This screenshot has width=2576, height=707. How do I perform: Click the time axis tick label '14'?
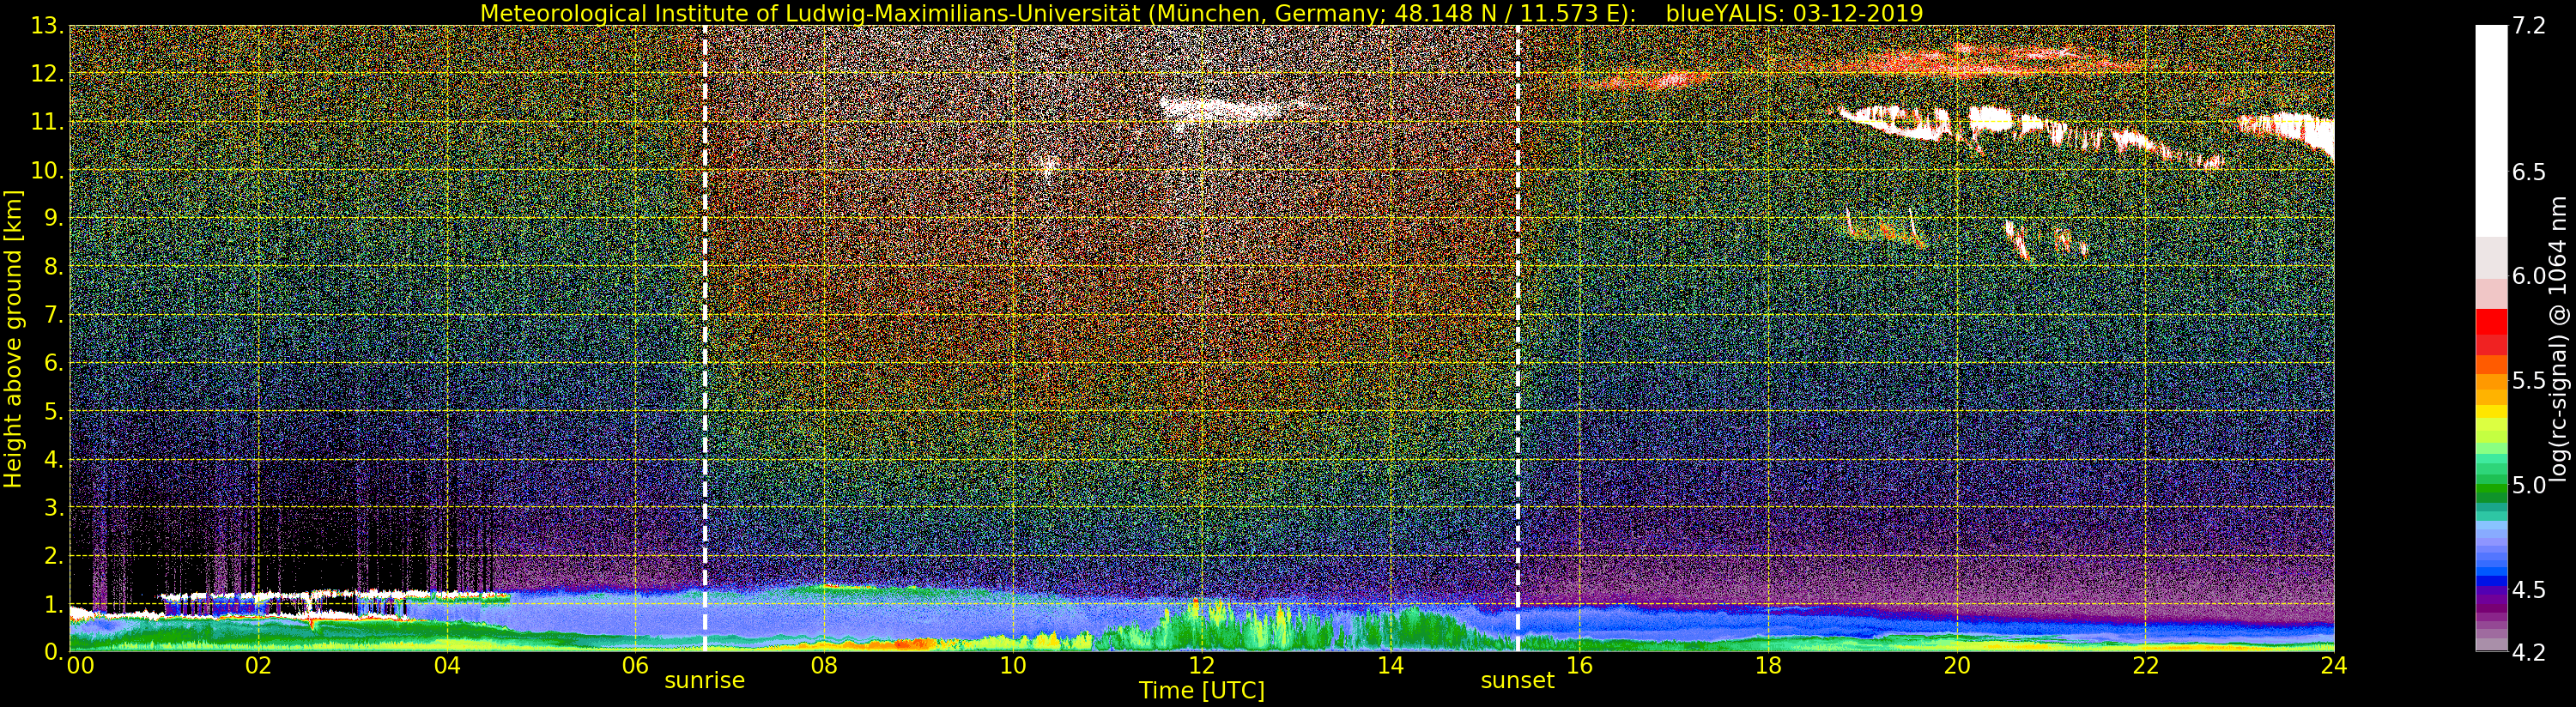pyautogui.click(x=1390, y=666)
